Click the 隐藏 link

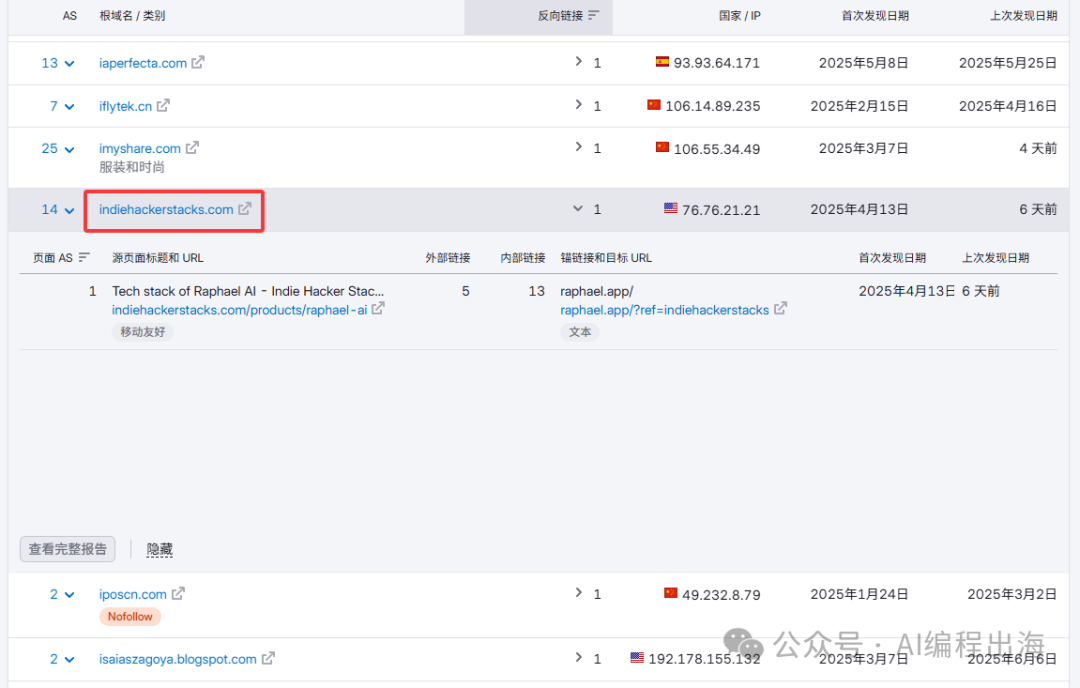[160, 549]
